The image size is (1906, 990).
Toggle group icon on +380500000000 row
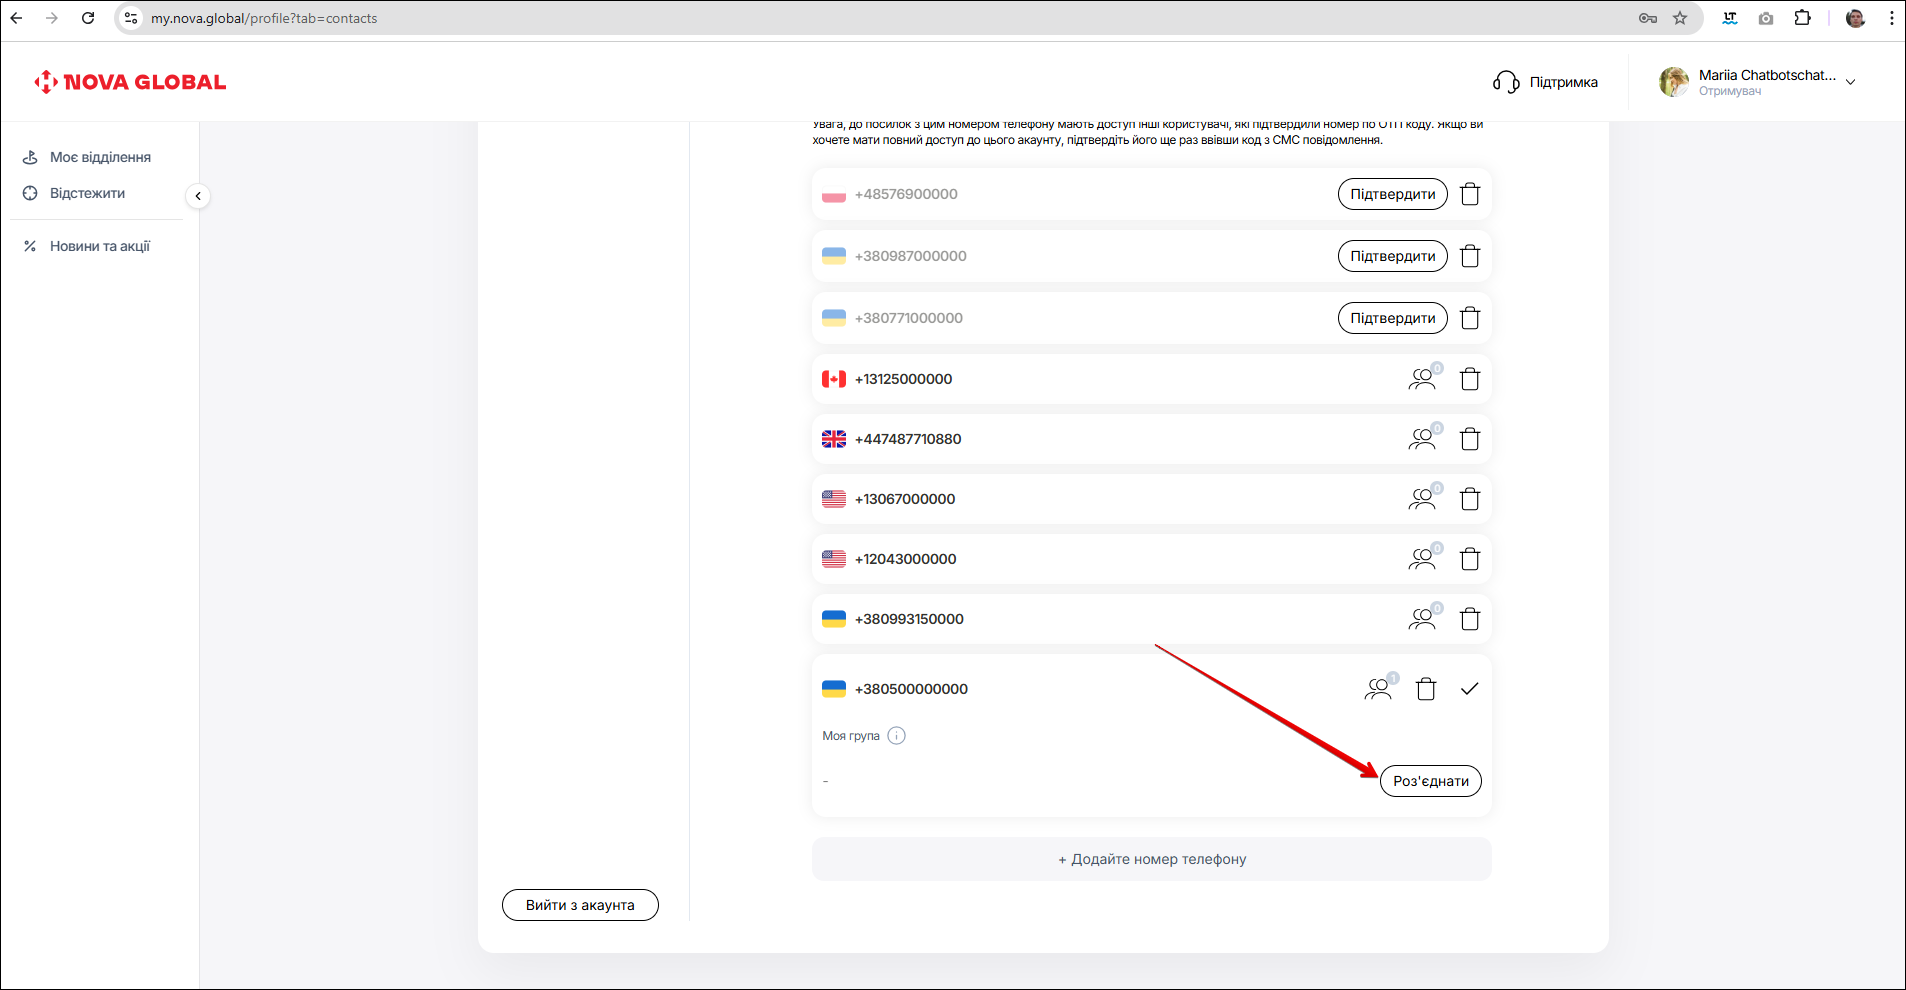(1378, 689)
